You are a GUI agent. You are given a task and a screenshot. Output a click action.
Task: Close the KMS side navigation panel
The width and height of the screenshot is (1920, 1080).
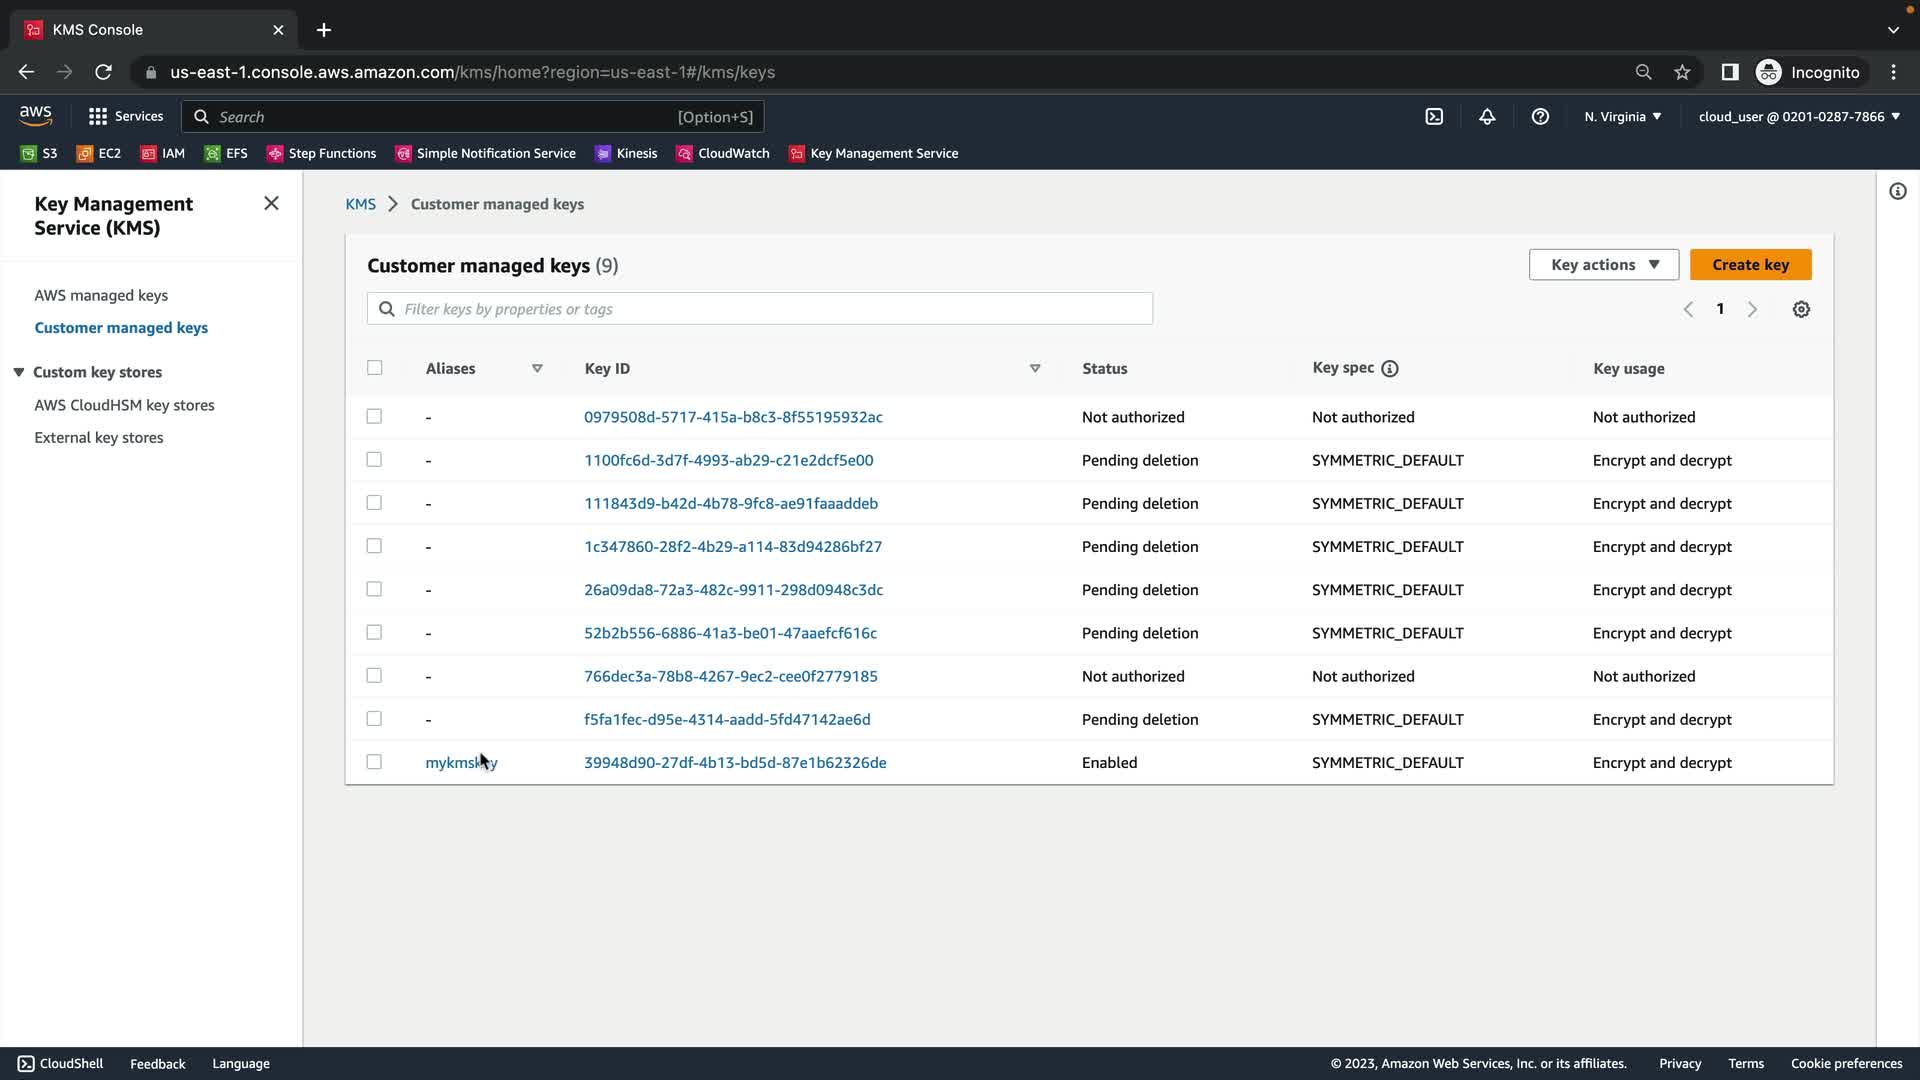[271, 204]
